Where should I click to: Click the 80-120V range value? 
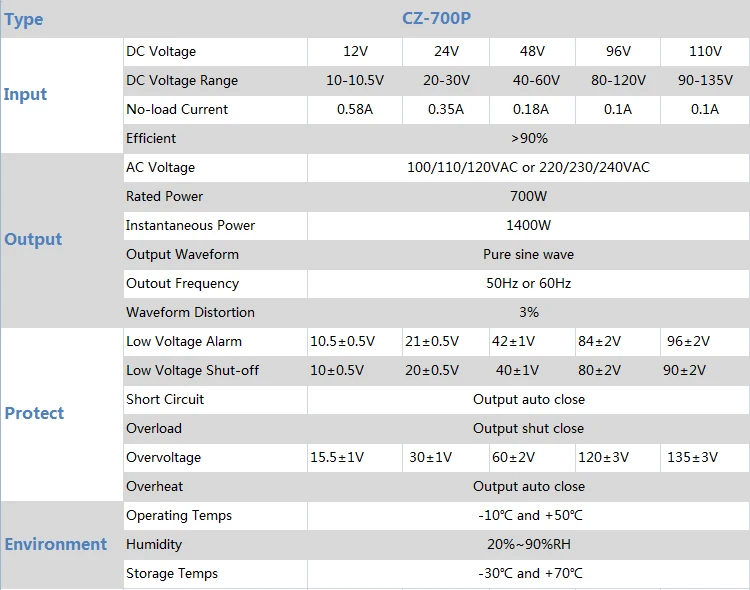(618, 80)
